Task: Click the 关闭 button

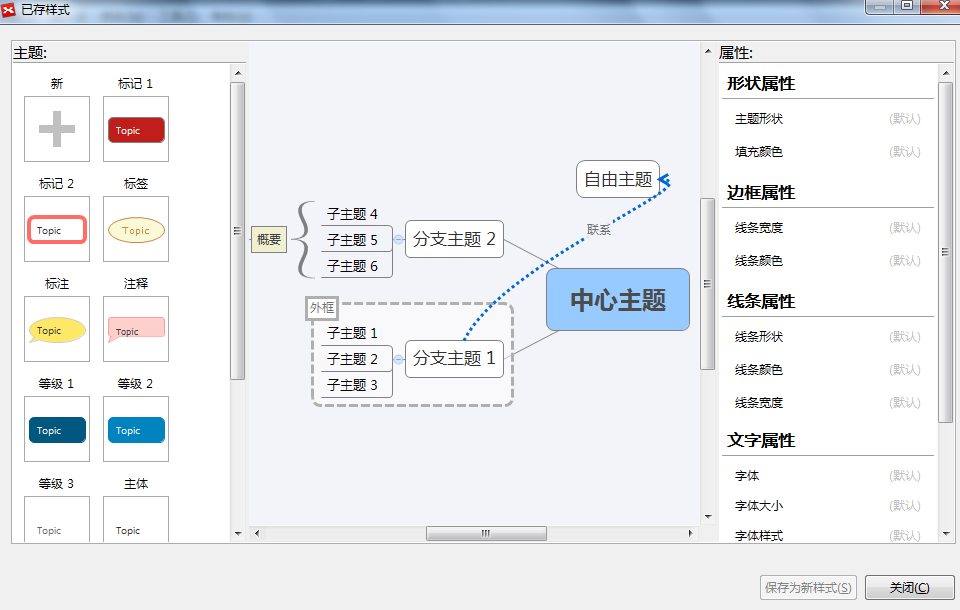Action: [x=909, y=588]
